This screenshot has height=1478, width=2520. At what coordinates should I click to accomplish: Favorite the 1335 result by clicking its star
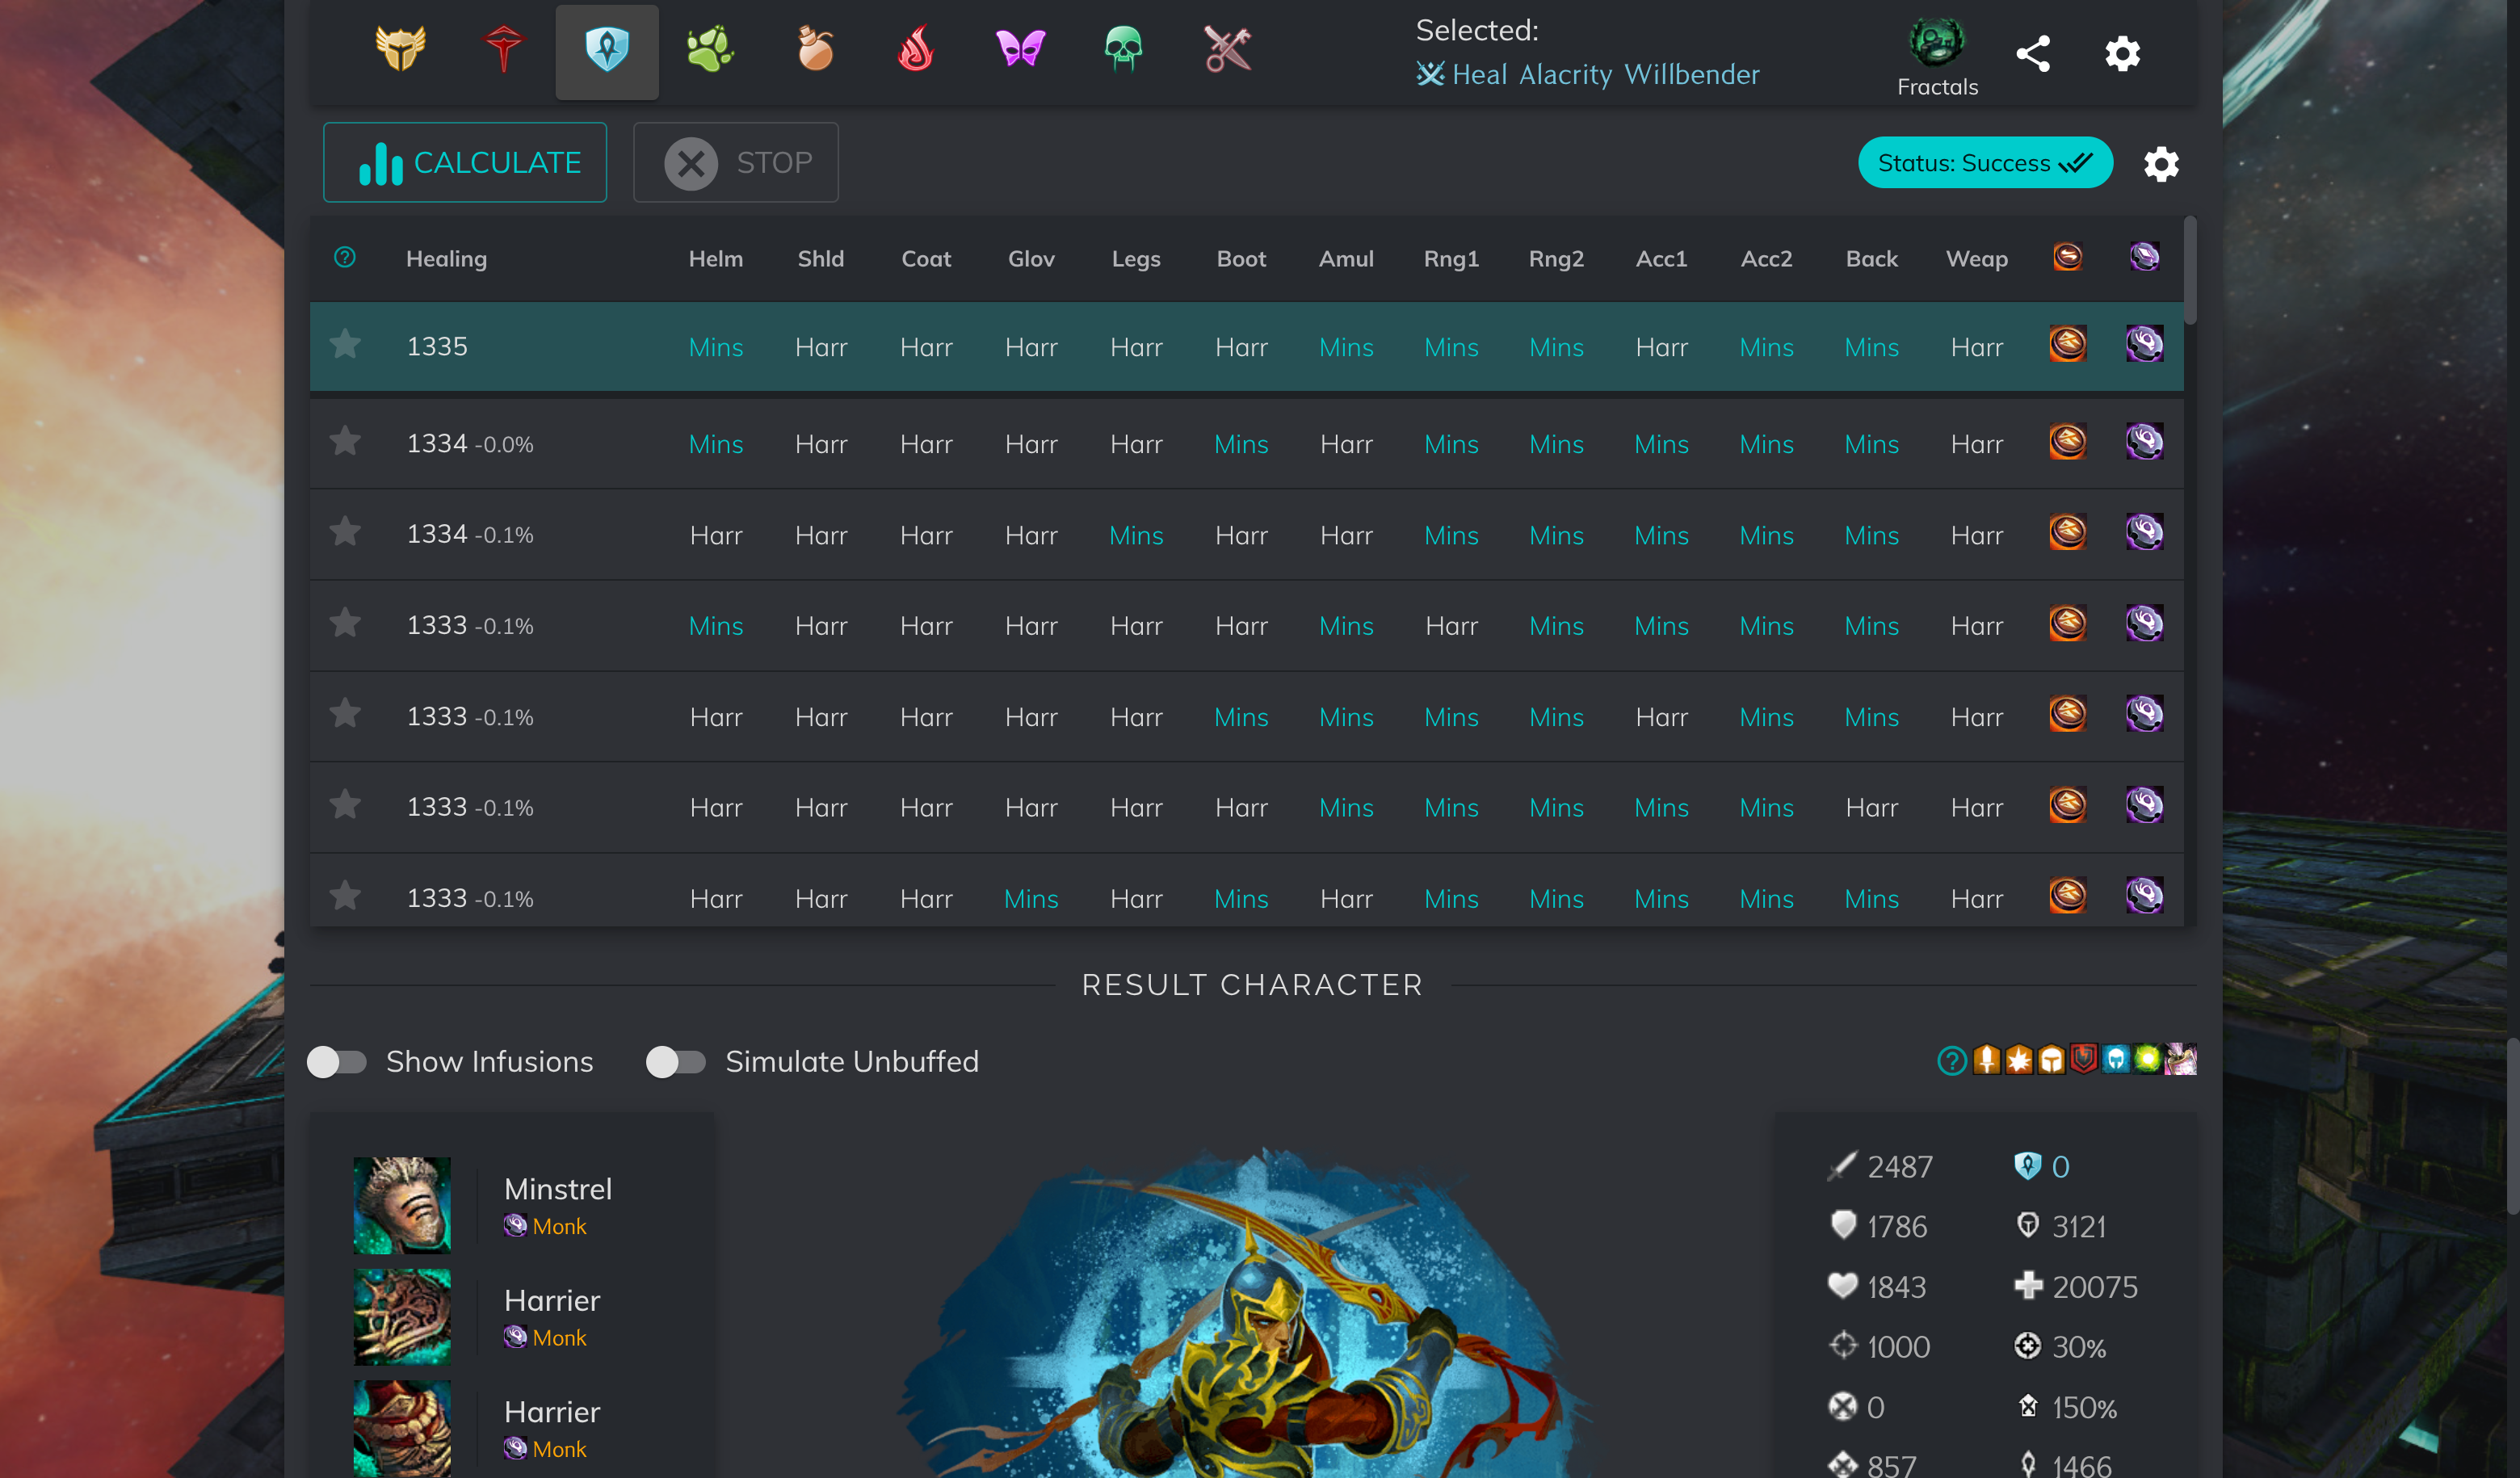pos(346,345)
